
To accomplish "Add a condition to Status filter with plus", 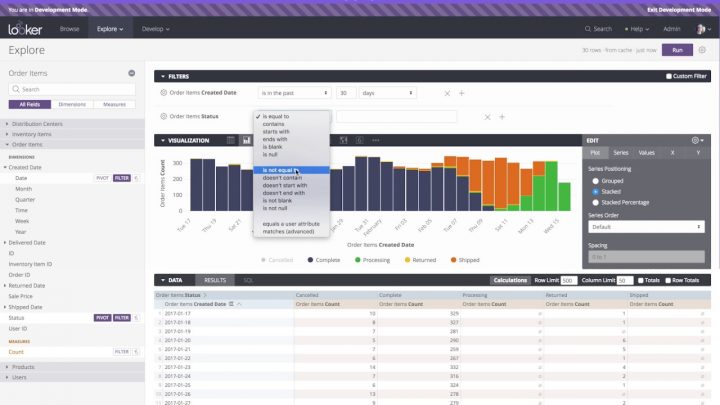I will [502, 117].
